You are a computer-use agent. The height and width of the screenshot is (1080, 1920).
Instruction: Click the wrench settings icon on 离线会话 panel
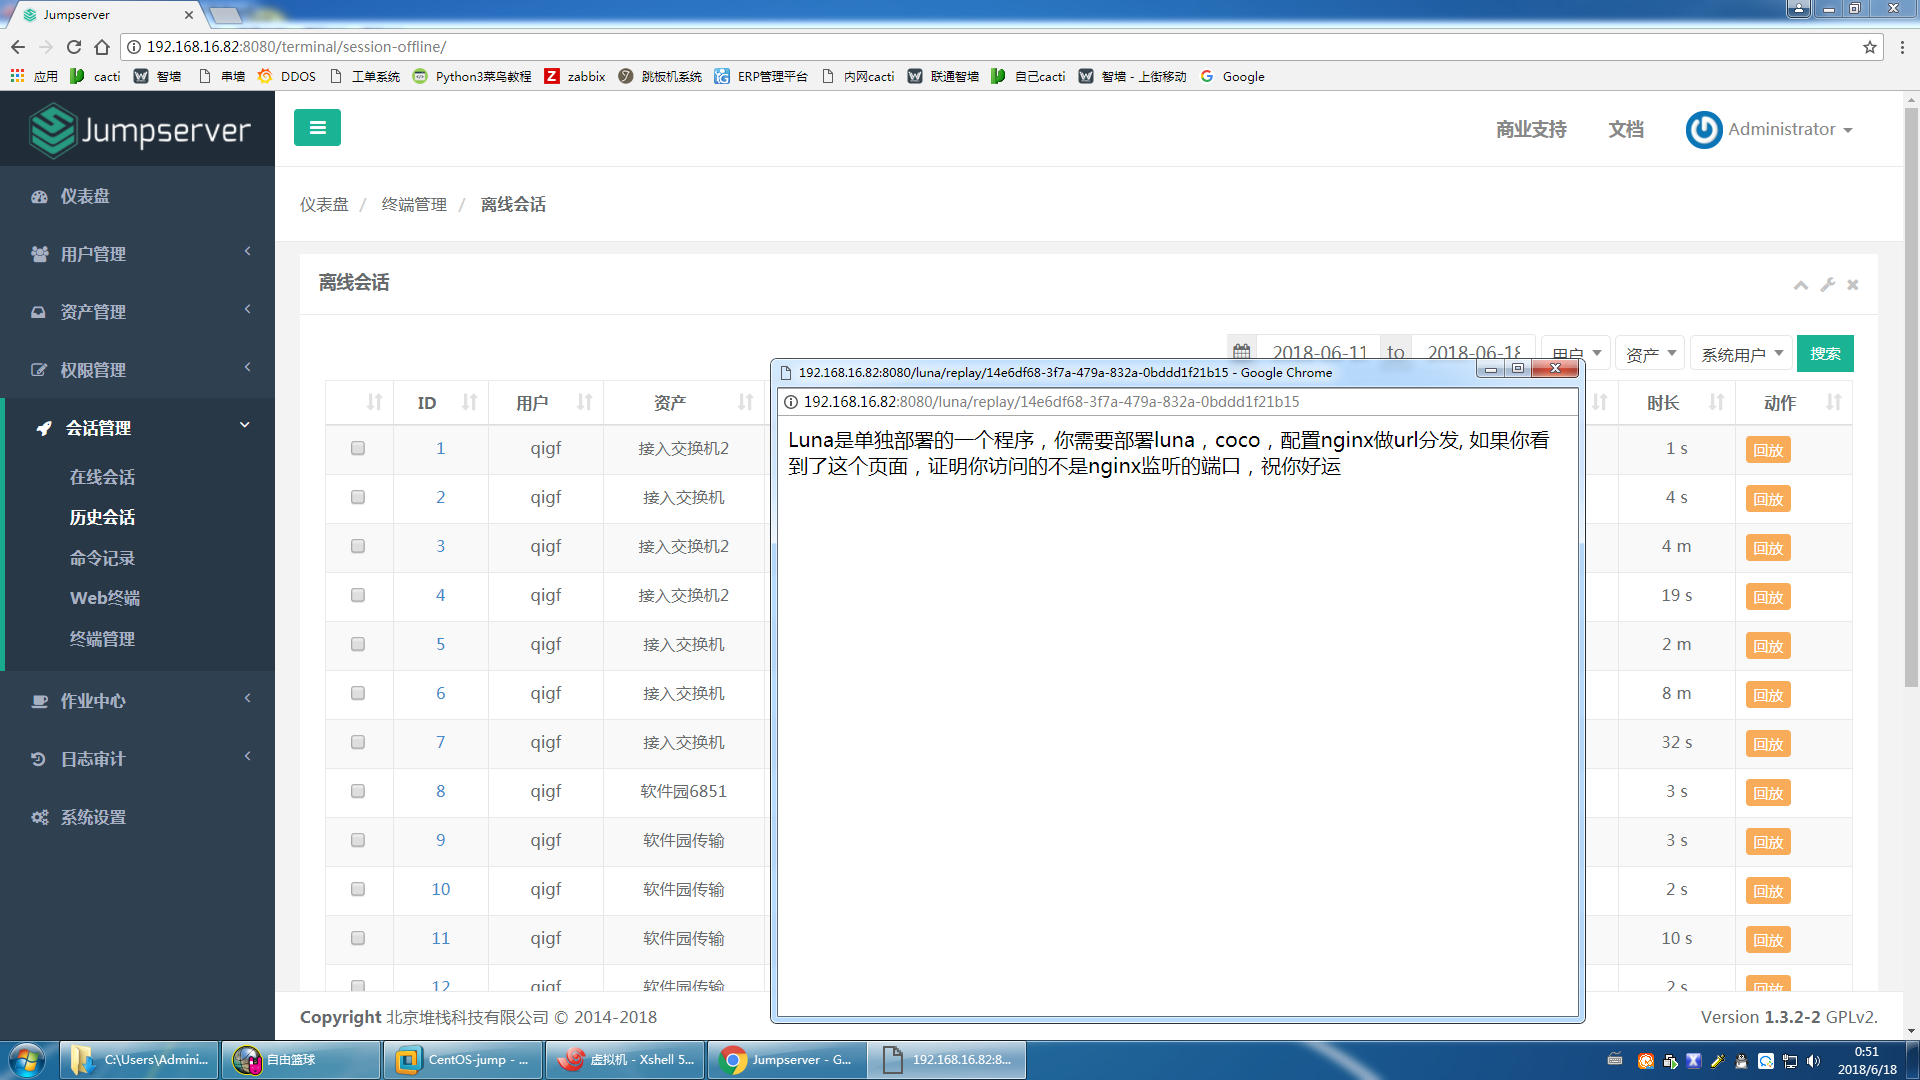[1828, 285]
